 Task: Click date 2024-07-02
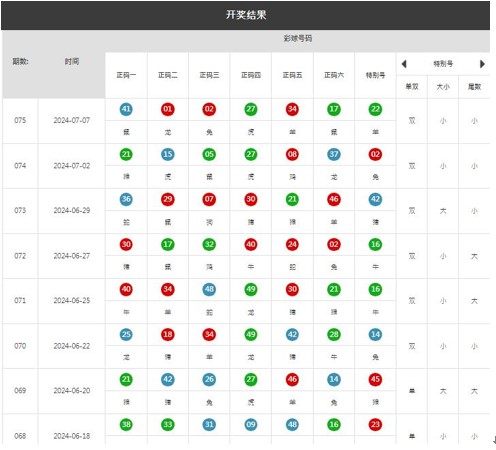[x=72, y=166]
